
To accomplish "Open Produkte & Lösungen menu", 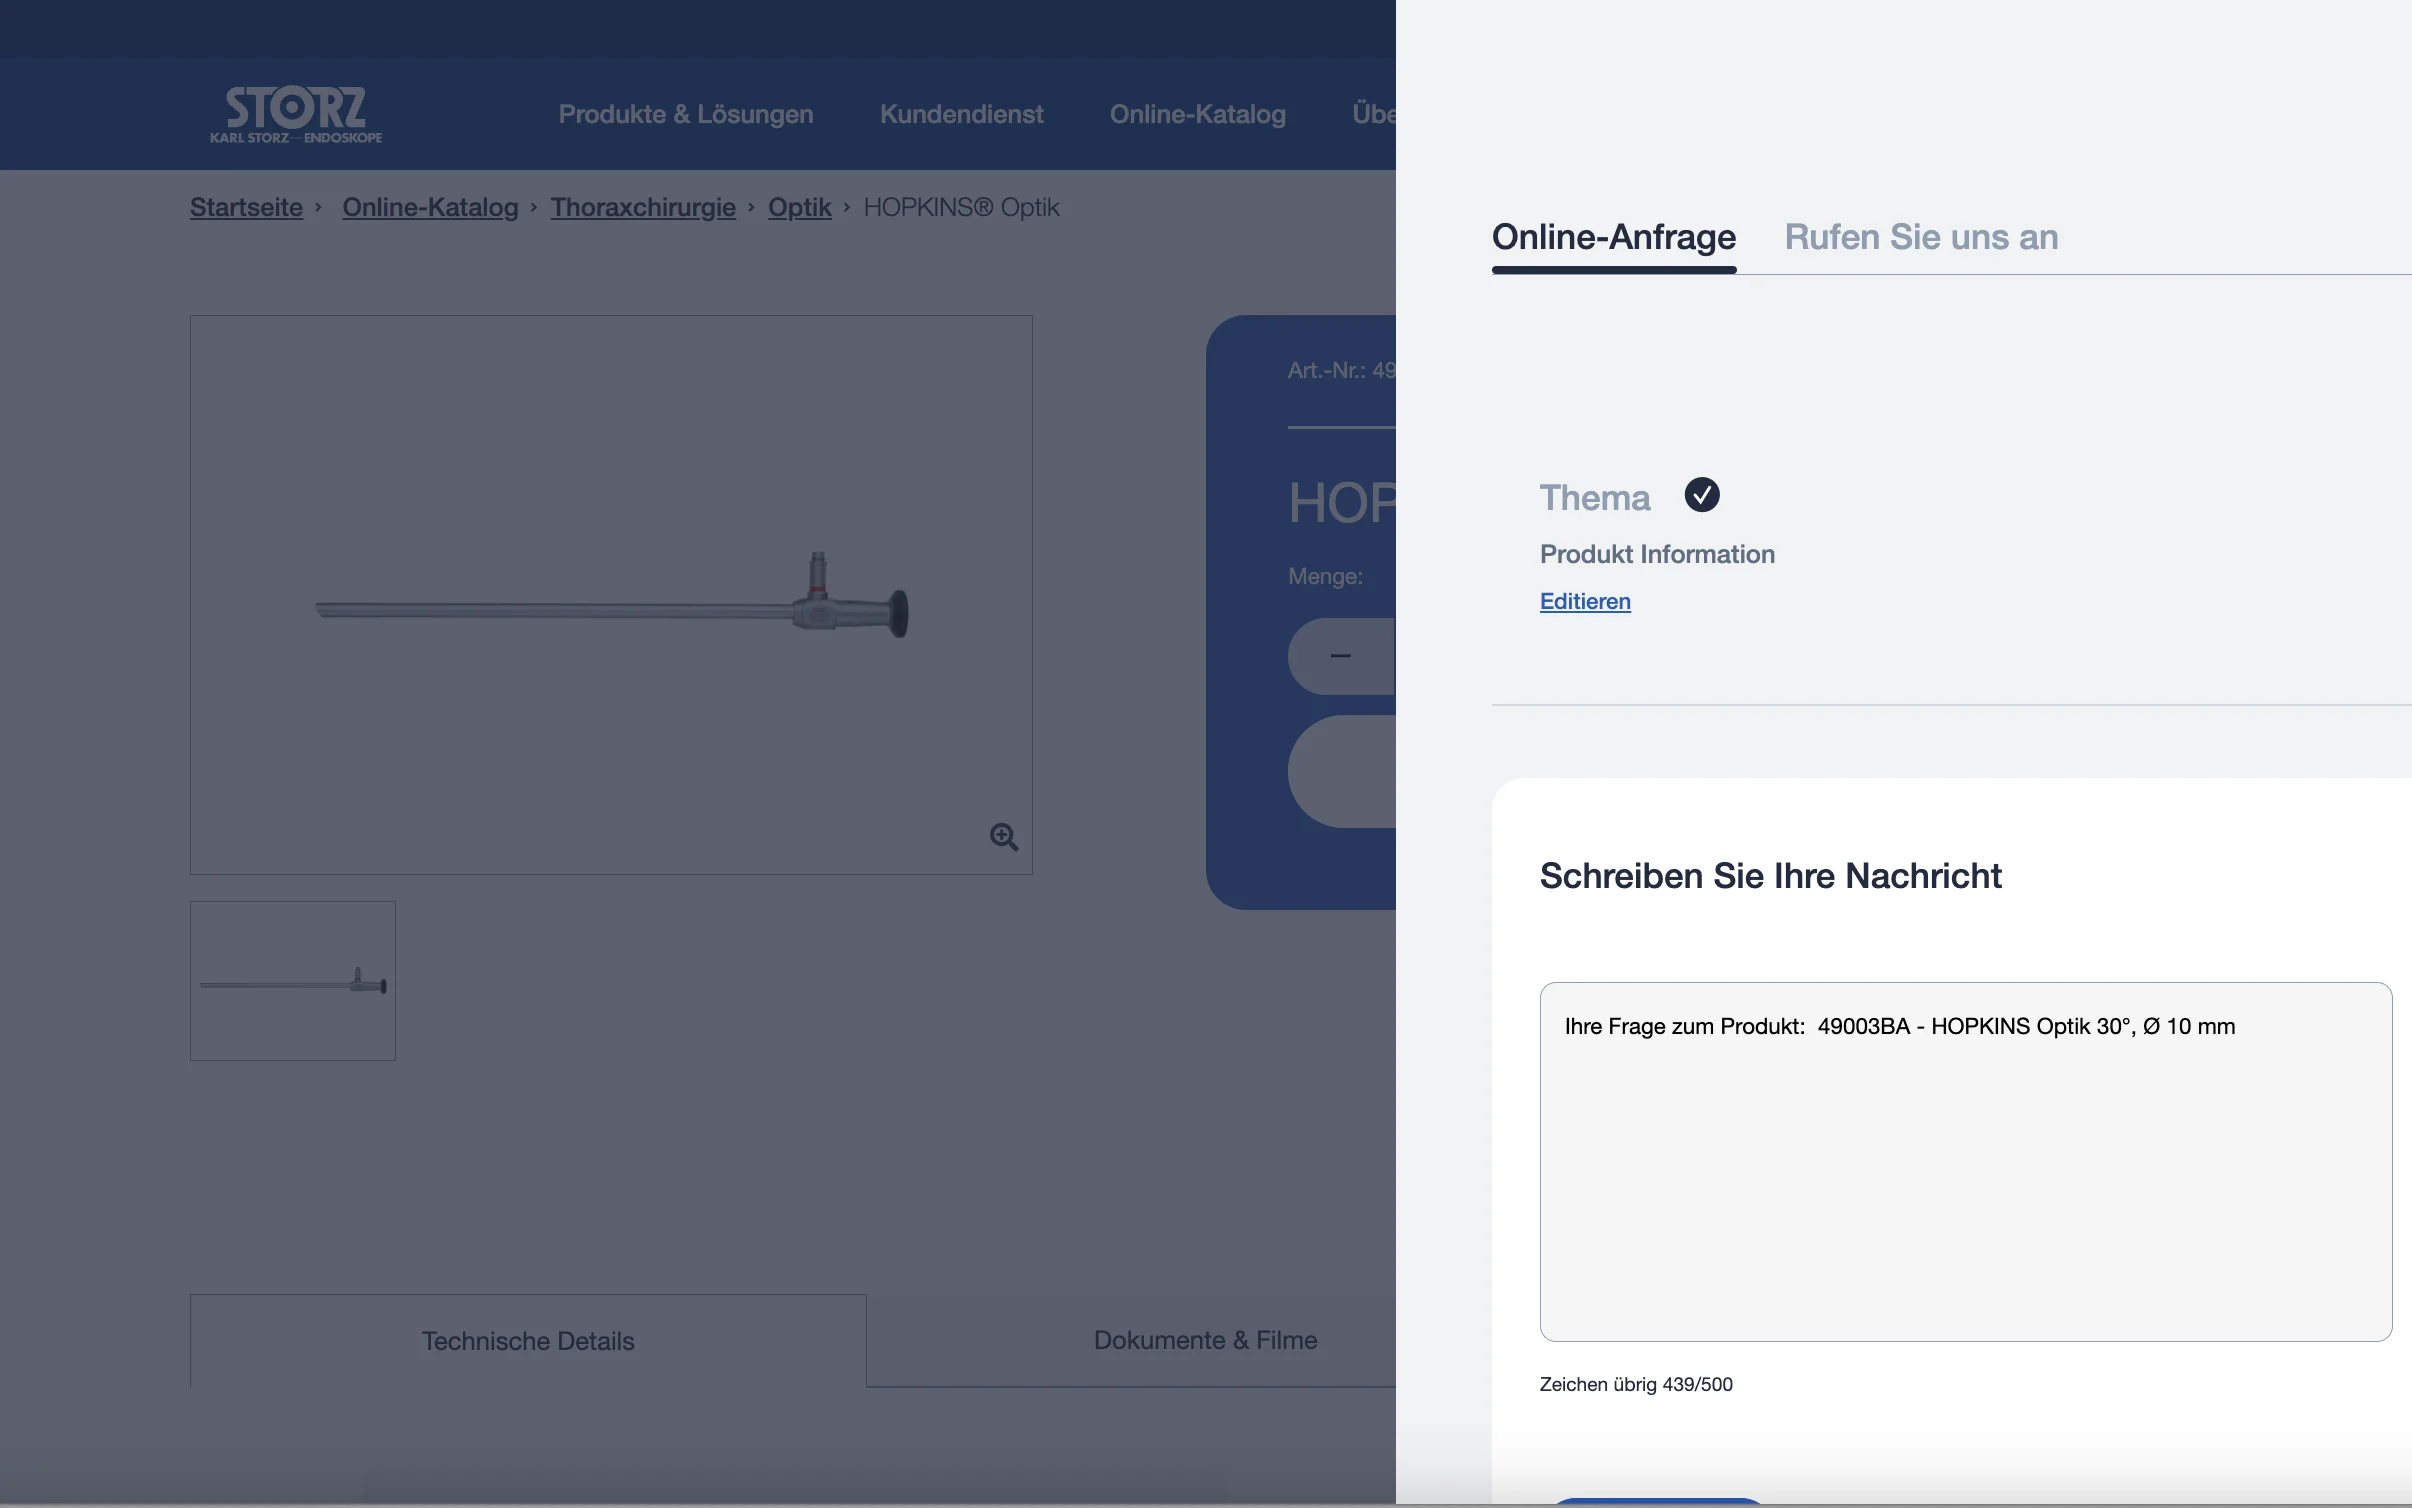I will click(x=686, y=114).
